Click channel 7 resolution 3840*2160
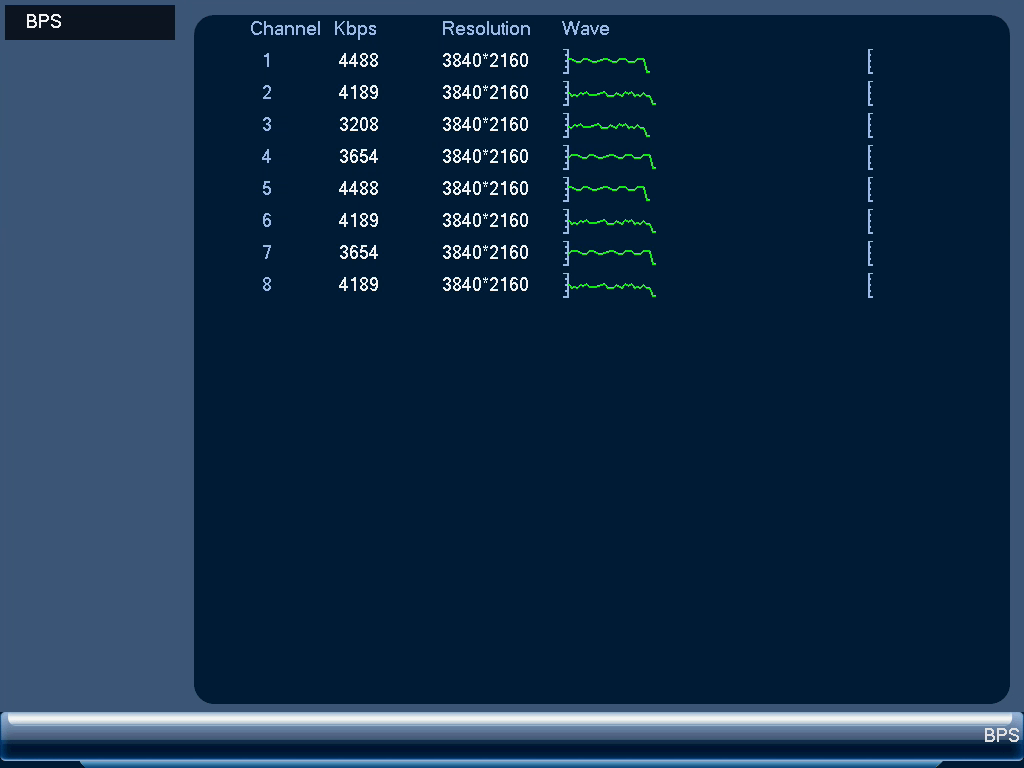The image size is (1024, 768). [x=485, y=253]
